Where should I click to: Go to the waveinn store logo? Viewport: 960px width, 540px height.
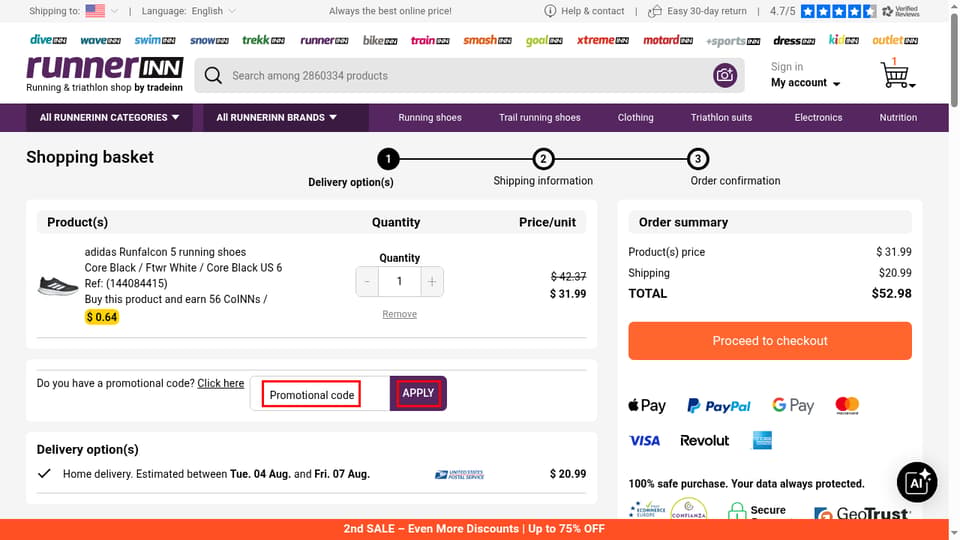100,40
